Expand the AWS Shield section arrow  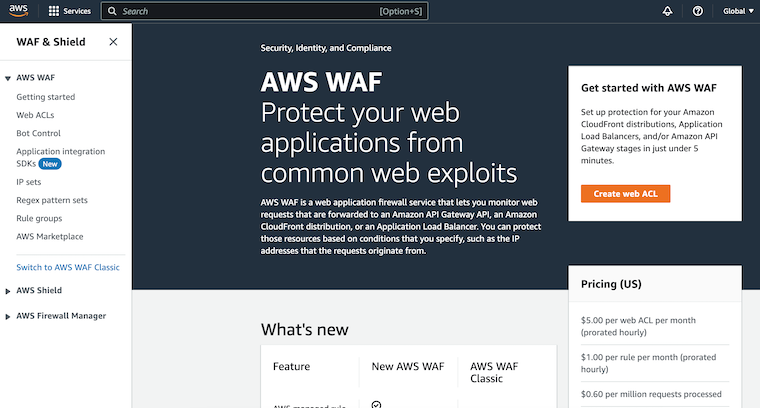[x=8, y=291]
